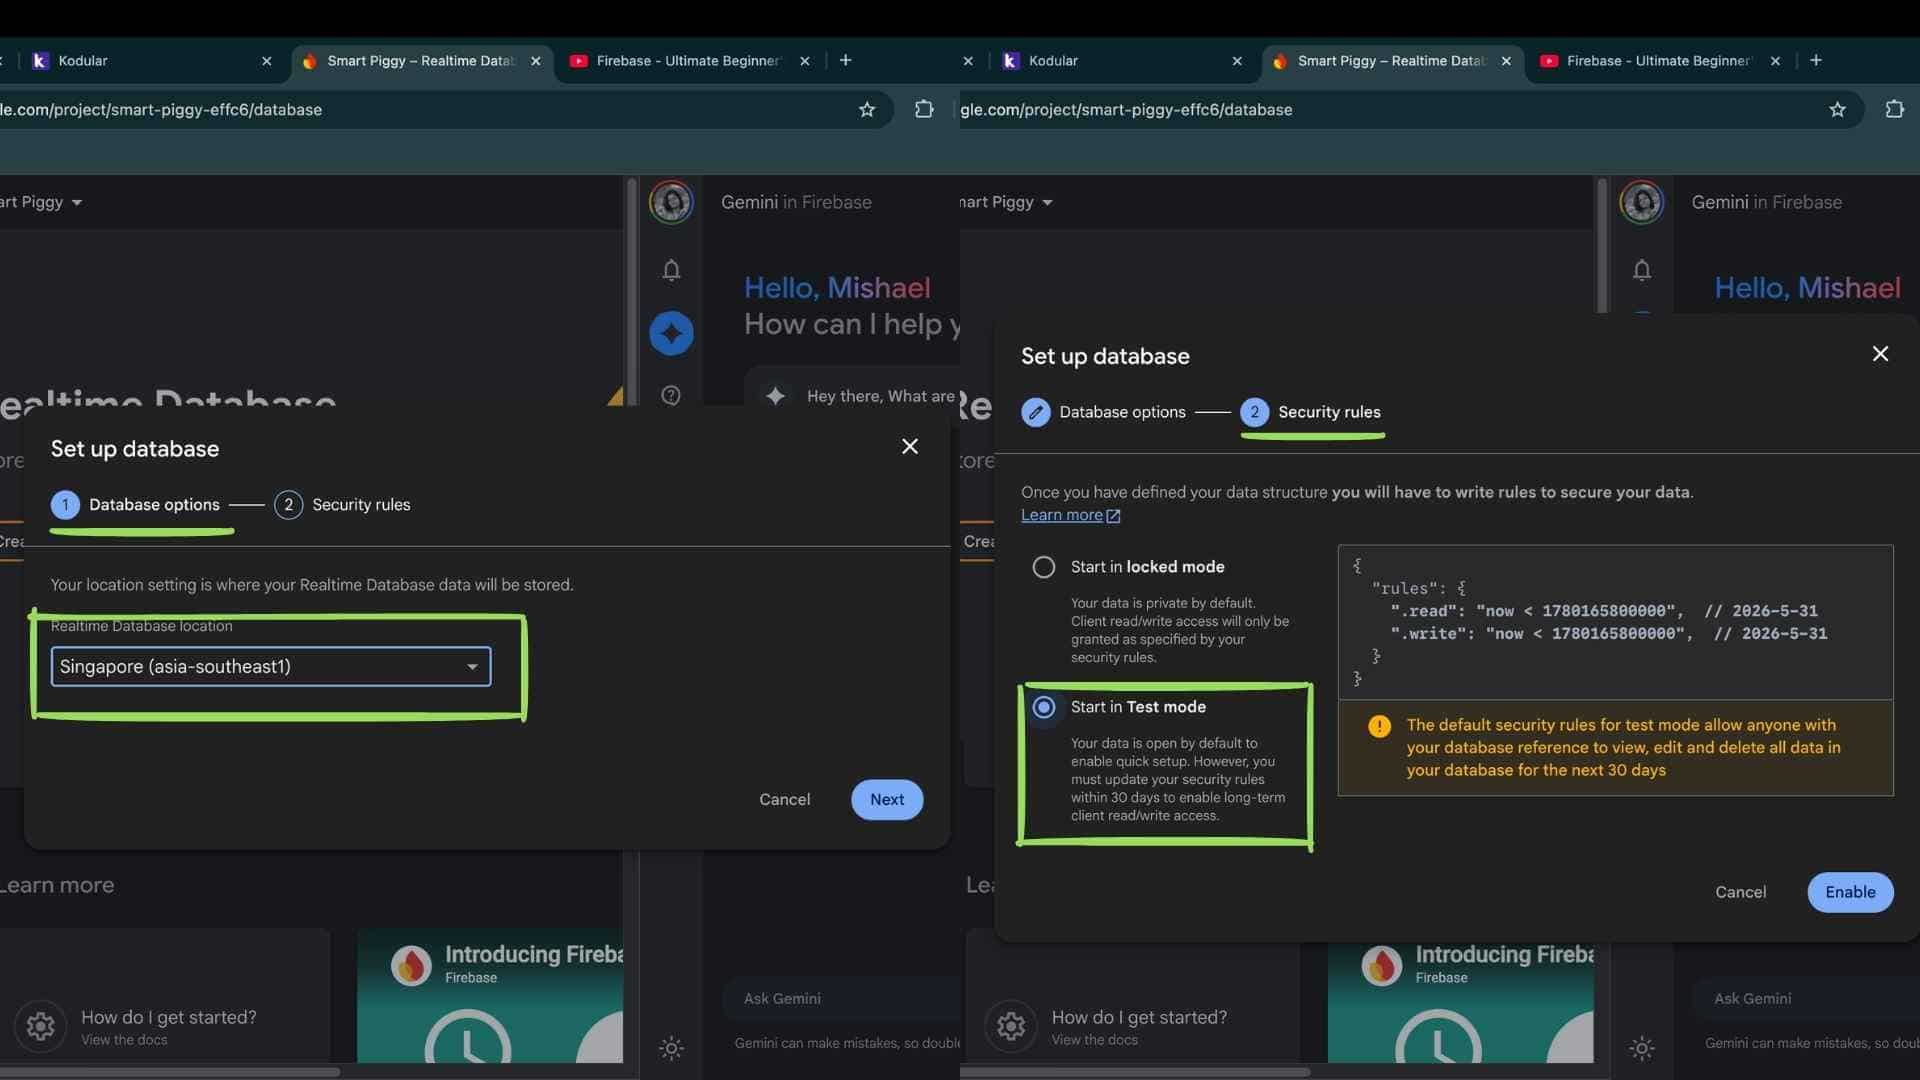
Task: Go to 'Security rules' step in the left dialog
Action: (342, 505)
